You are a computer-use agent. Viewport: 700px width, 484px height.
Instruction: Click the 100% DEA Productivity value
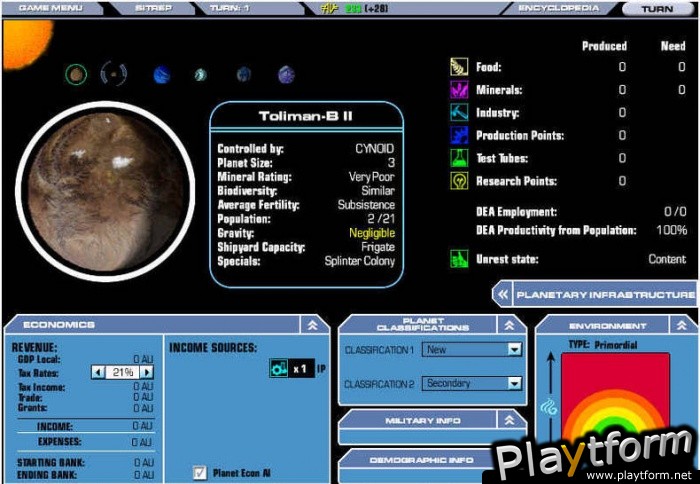(671, 230)
